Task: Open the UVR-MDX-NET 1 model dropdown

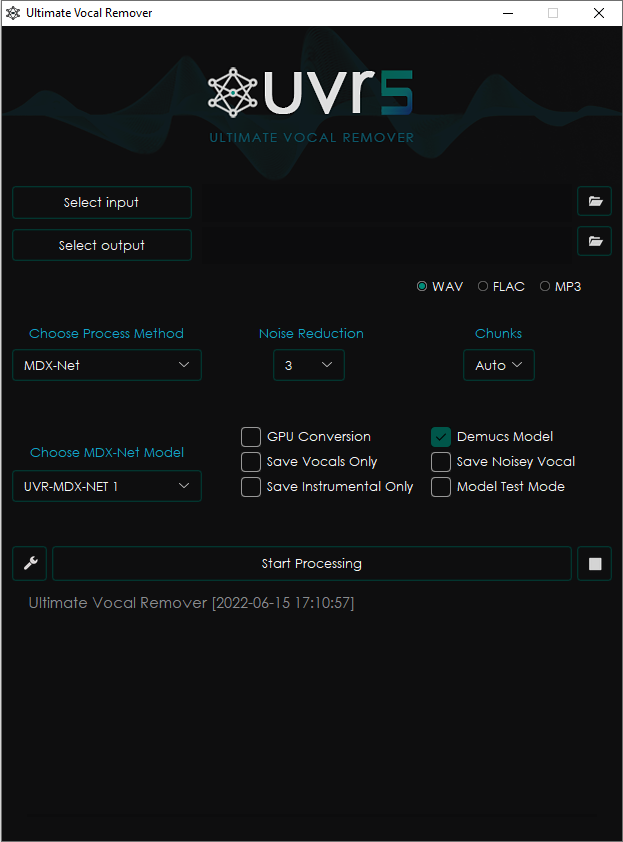Action: 107,486
